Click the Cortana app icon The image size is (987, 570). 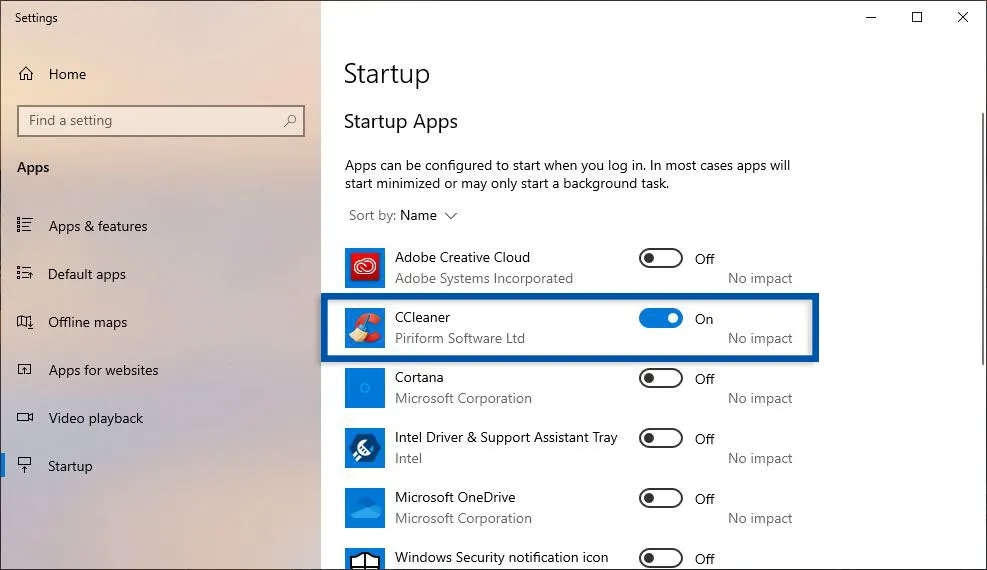[365, 388]
